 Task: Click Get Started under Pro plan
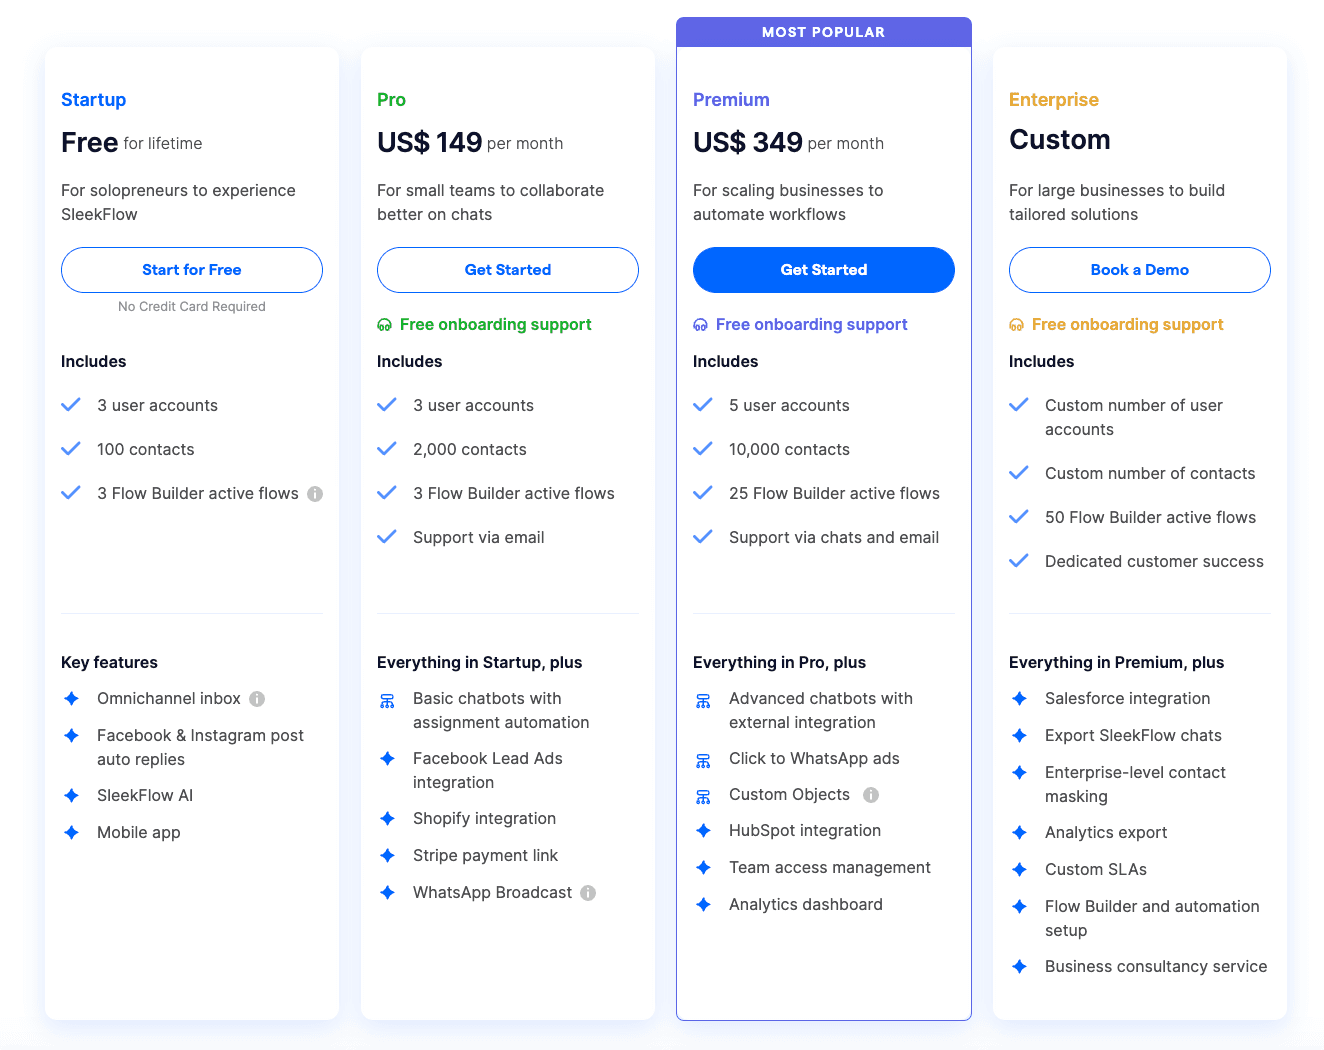pos(508,270)
